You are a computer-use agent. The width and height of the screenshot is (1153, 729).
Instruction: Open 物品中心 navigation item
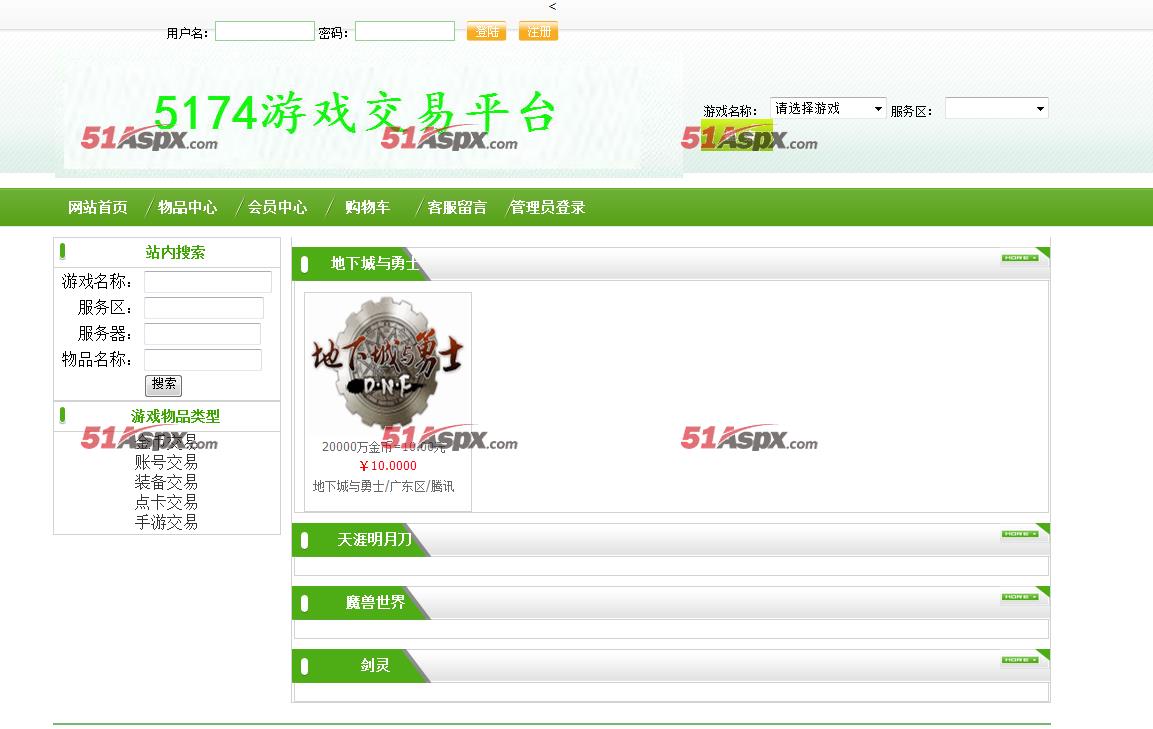(187, 208)
